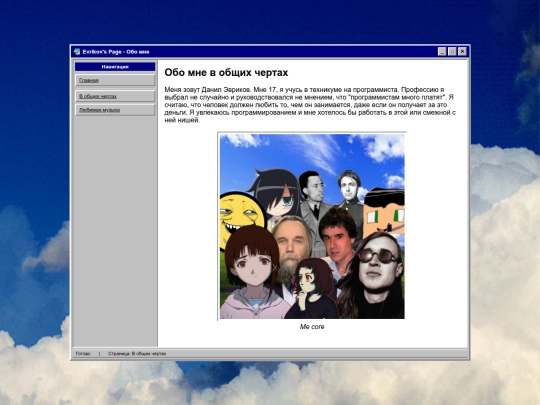
Task: Click the "Готово" status bar text
Action: pos(83,354)
